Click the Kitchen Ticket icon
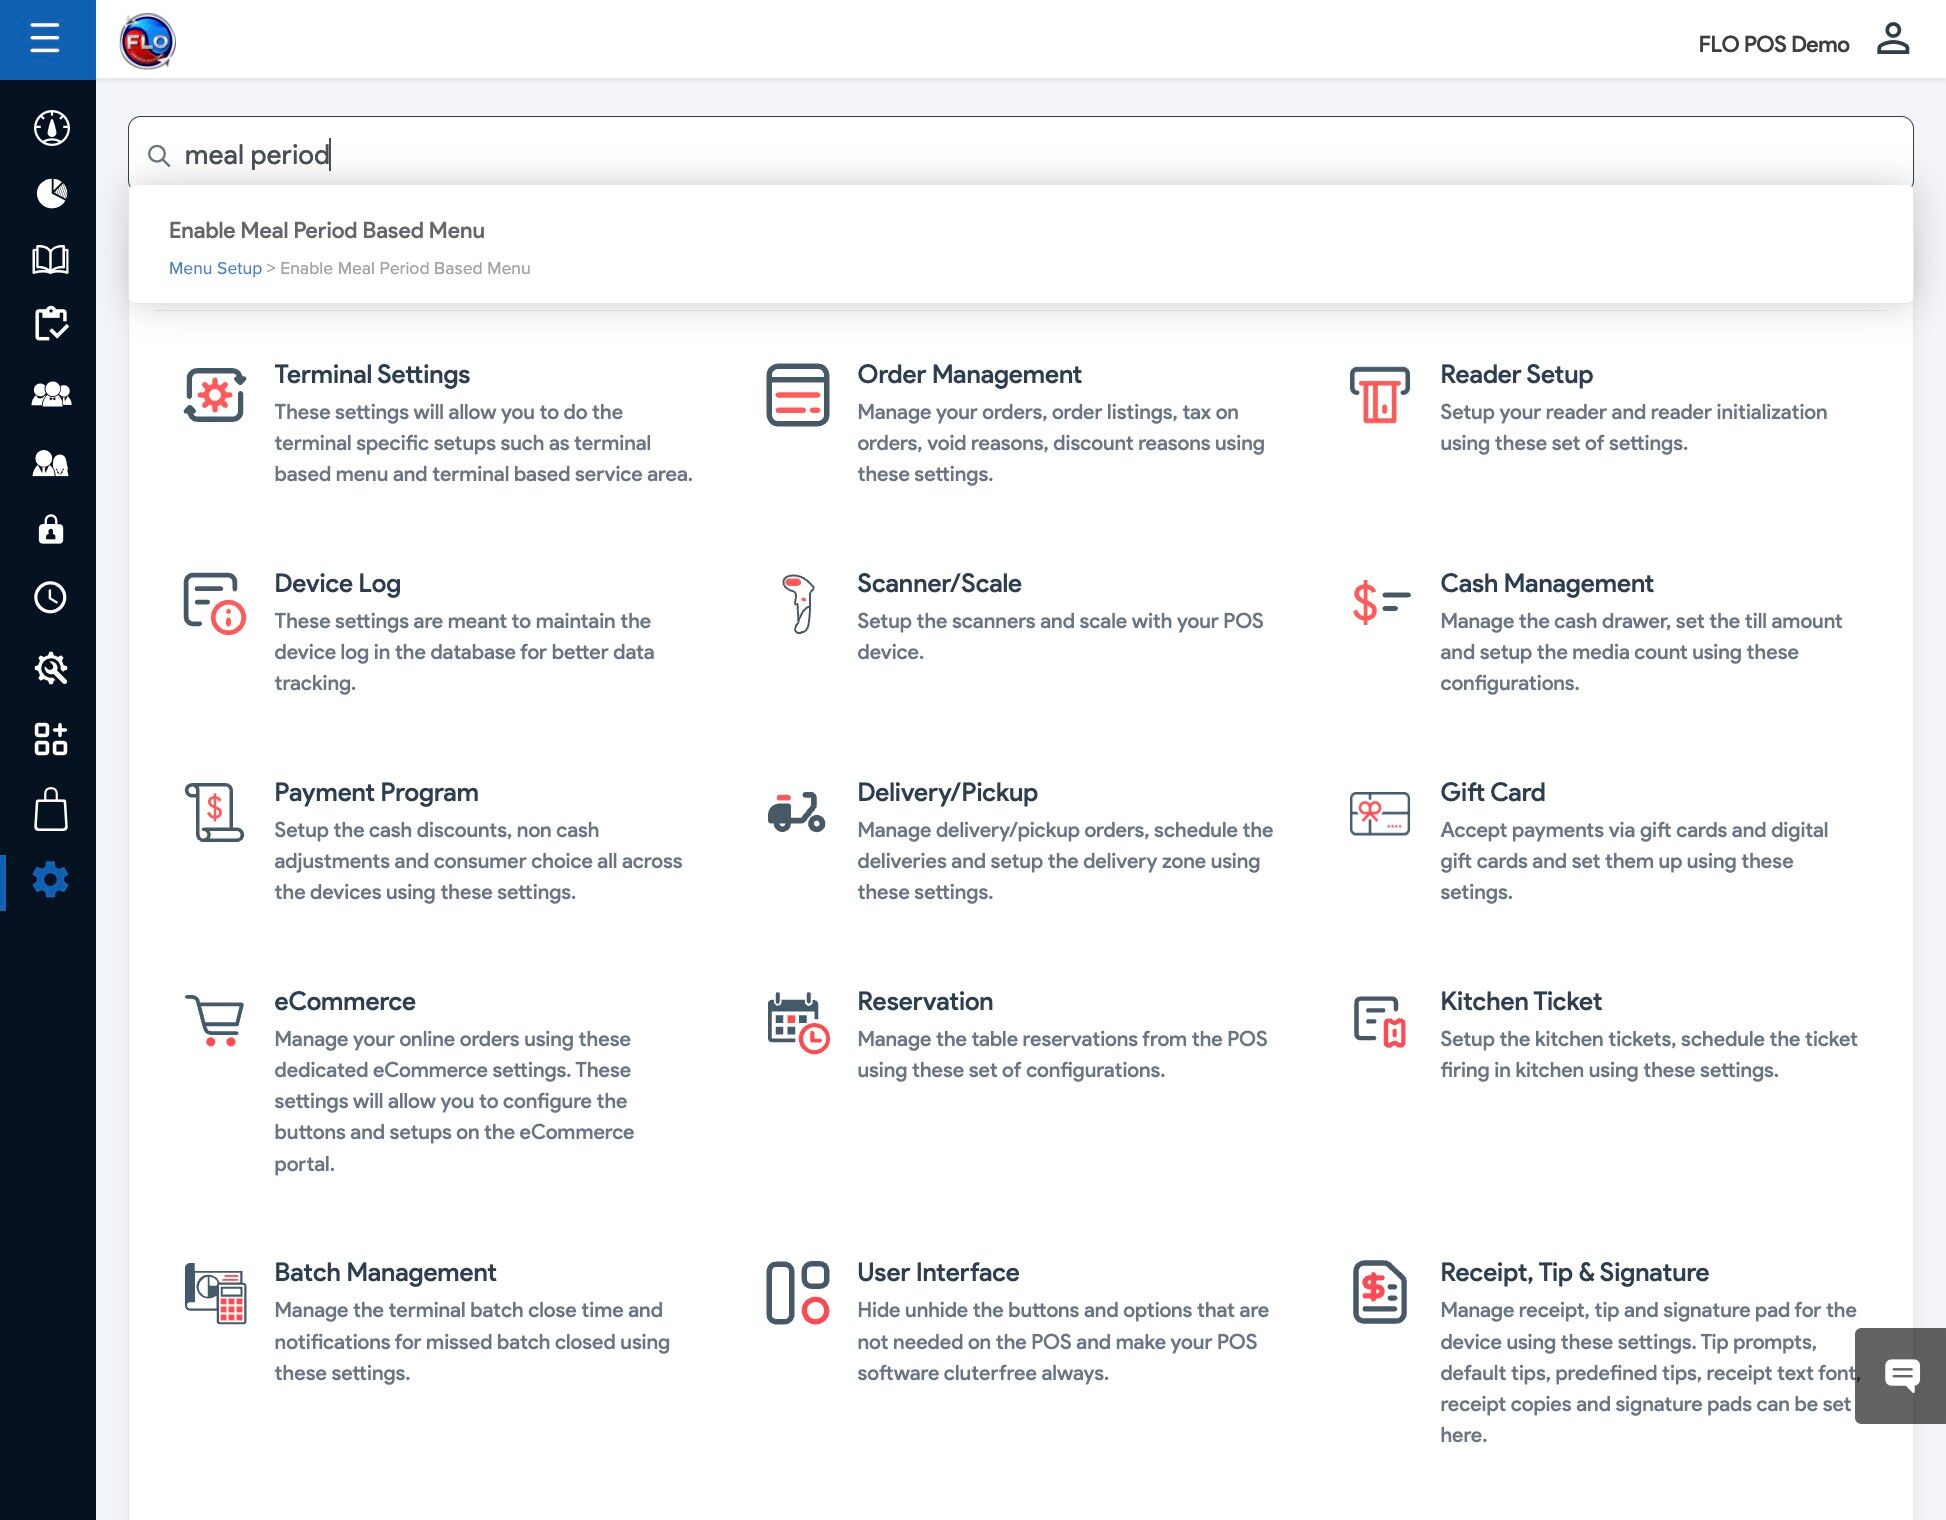The image size is (1946, 1520). [x=1379, y=1020]
